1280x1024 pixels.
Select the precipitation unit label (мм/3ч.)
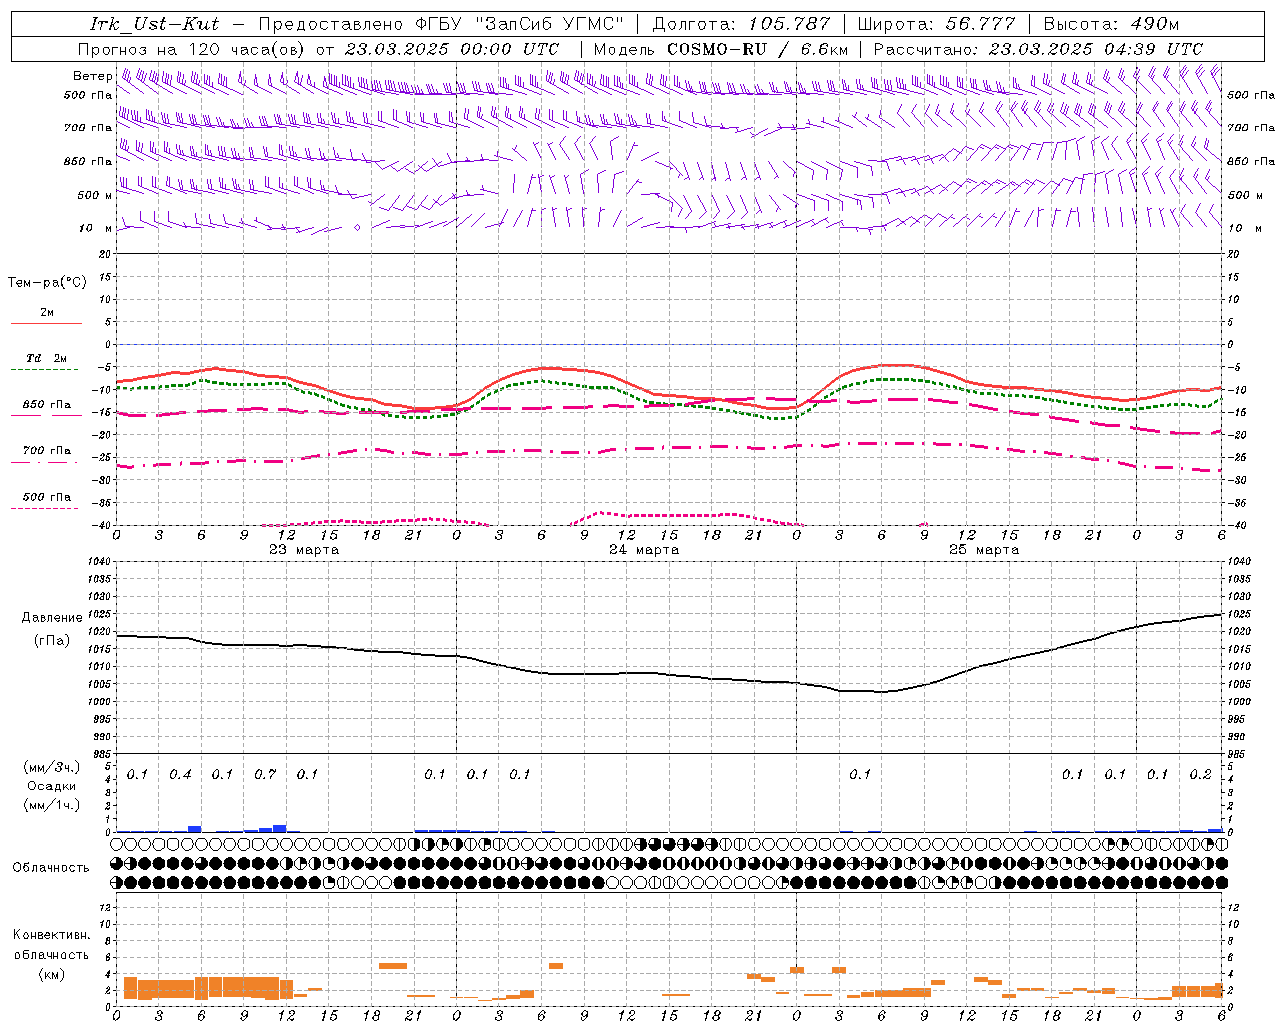(x=52, y=767)
